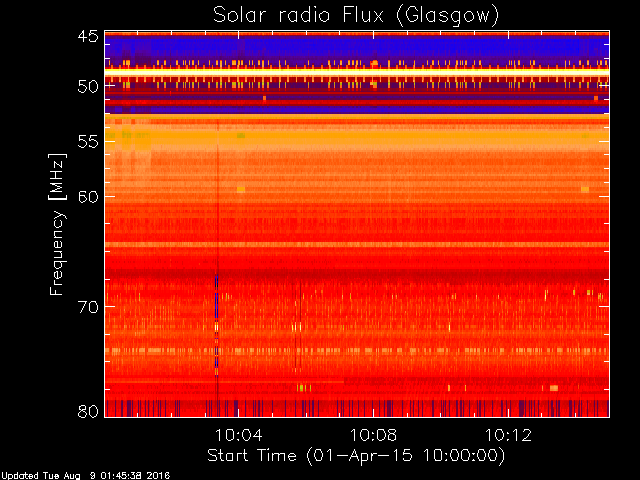Click the 'Solar radio Flux (Glasgow)' title
This screenshot has height=480, width=640.
click(355, 15)
